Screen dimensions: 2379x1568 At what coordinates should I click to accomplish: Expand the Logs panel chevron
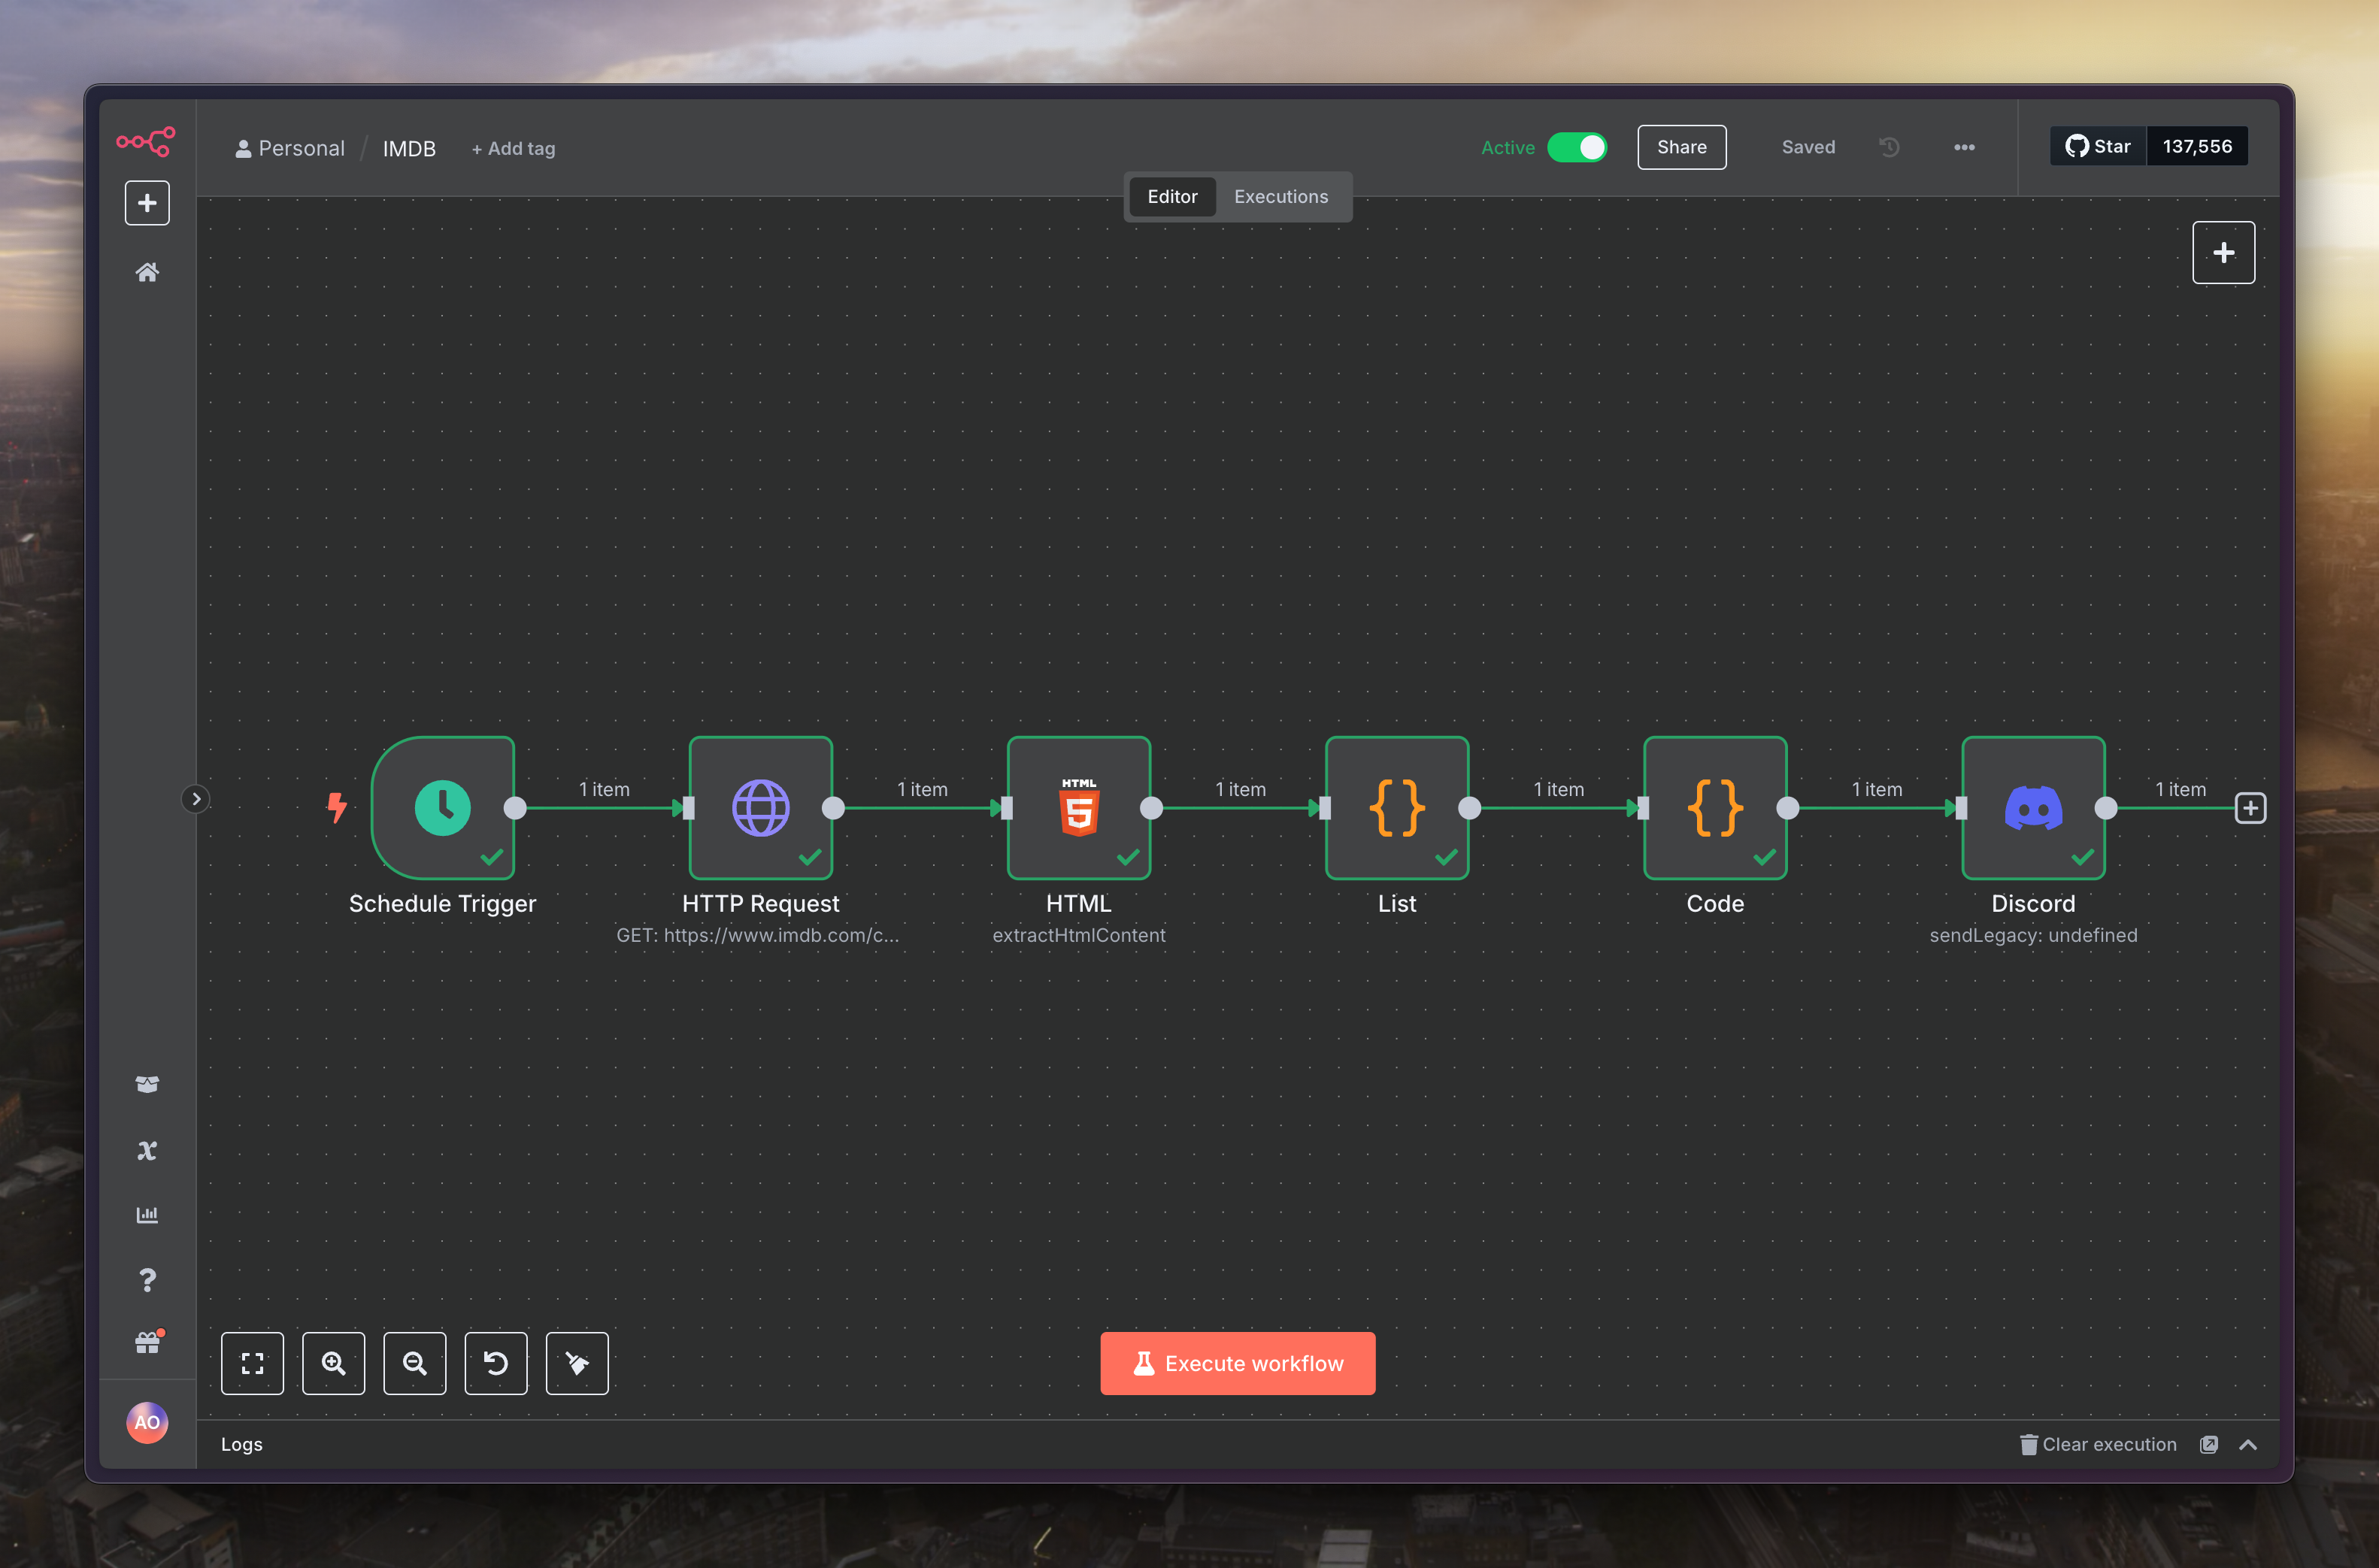coord(2248,1444)
